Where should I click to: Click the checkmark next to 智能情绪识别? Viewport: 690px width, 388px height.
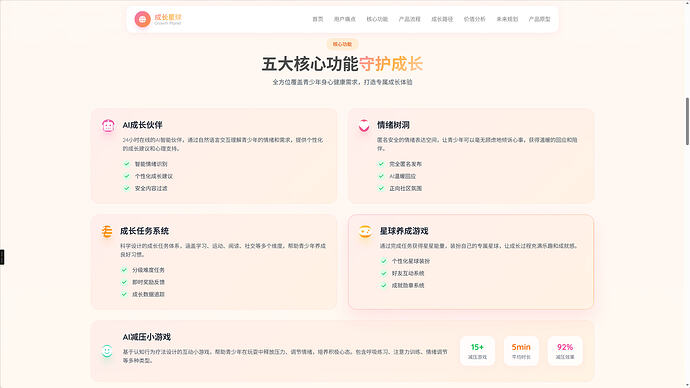coord(127,164)
